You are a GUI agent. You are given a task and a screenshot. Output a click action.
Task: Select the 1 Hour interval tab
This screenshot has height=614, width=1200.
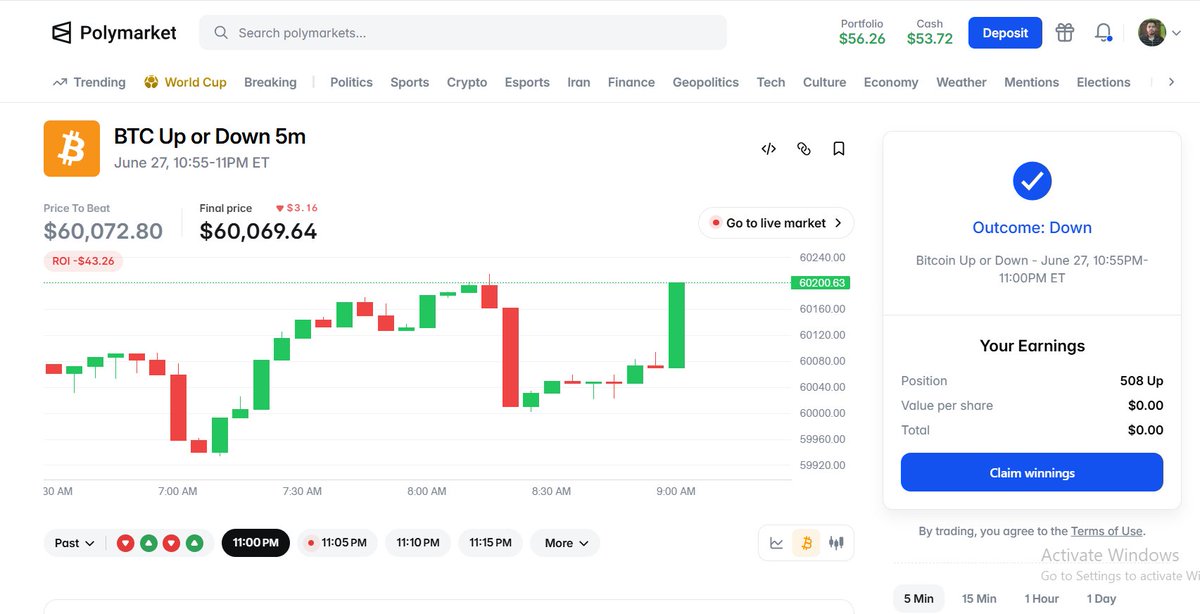[x=1042, y=598]
